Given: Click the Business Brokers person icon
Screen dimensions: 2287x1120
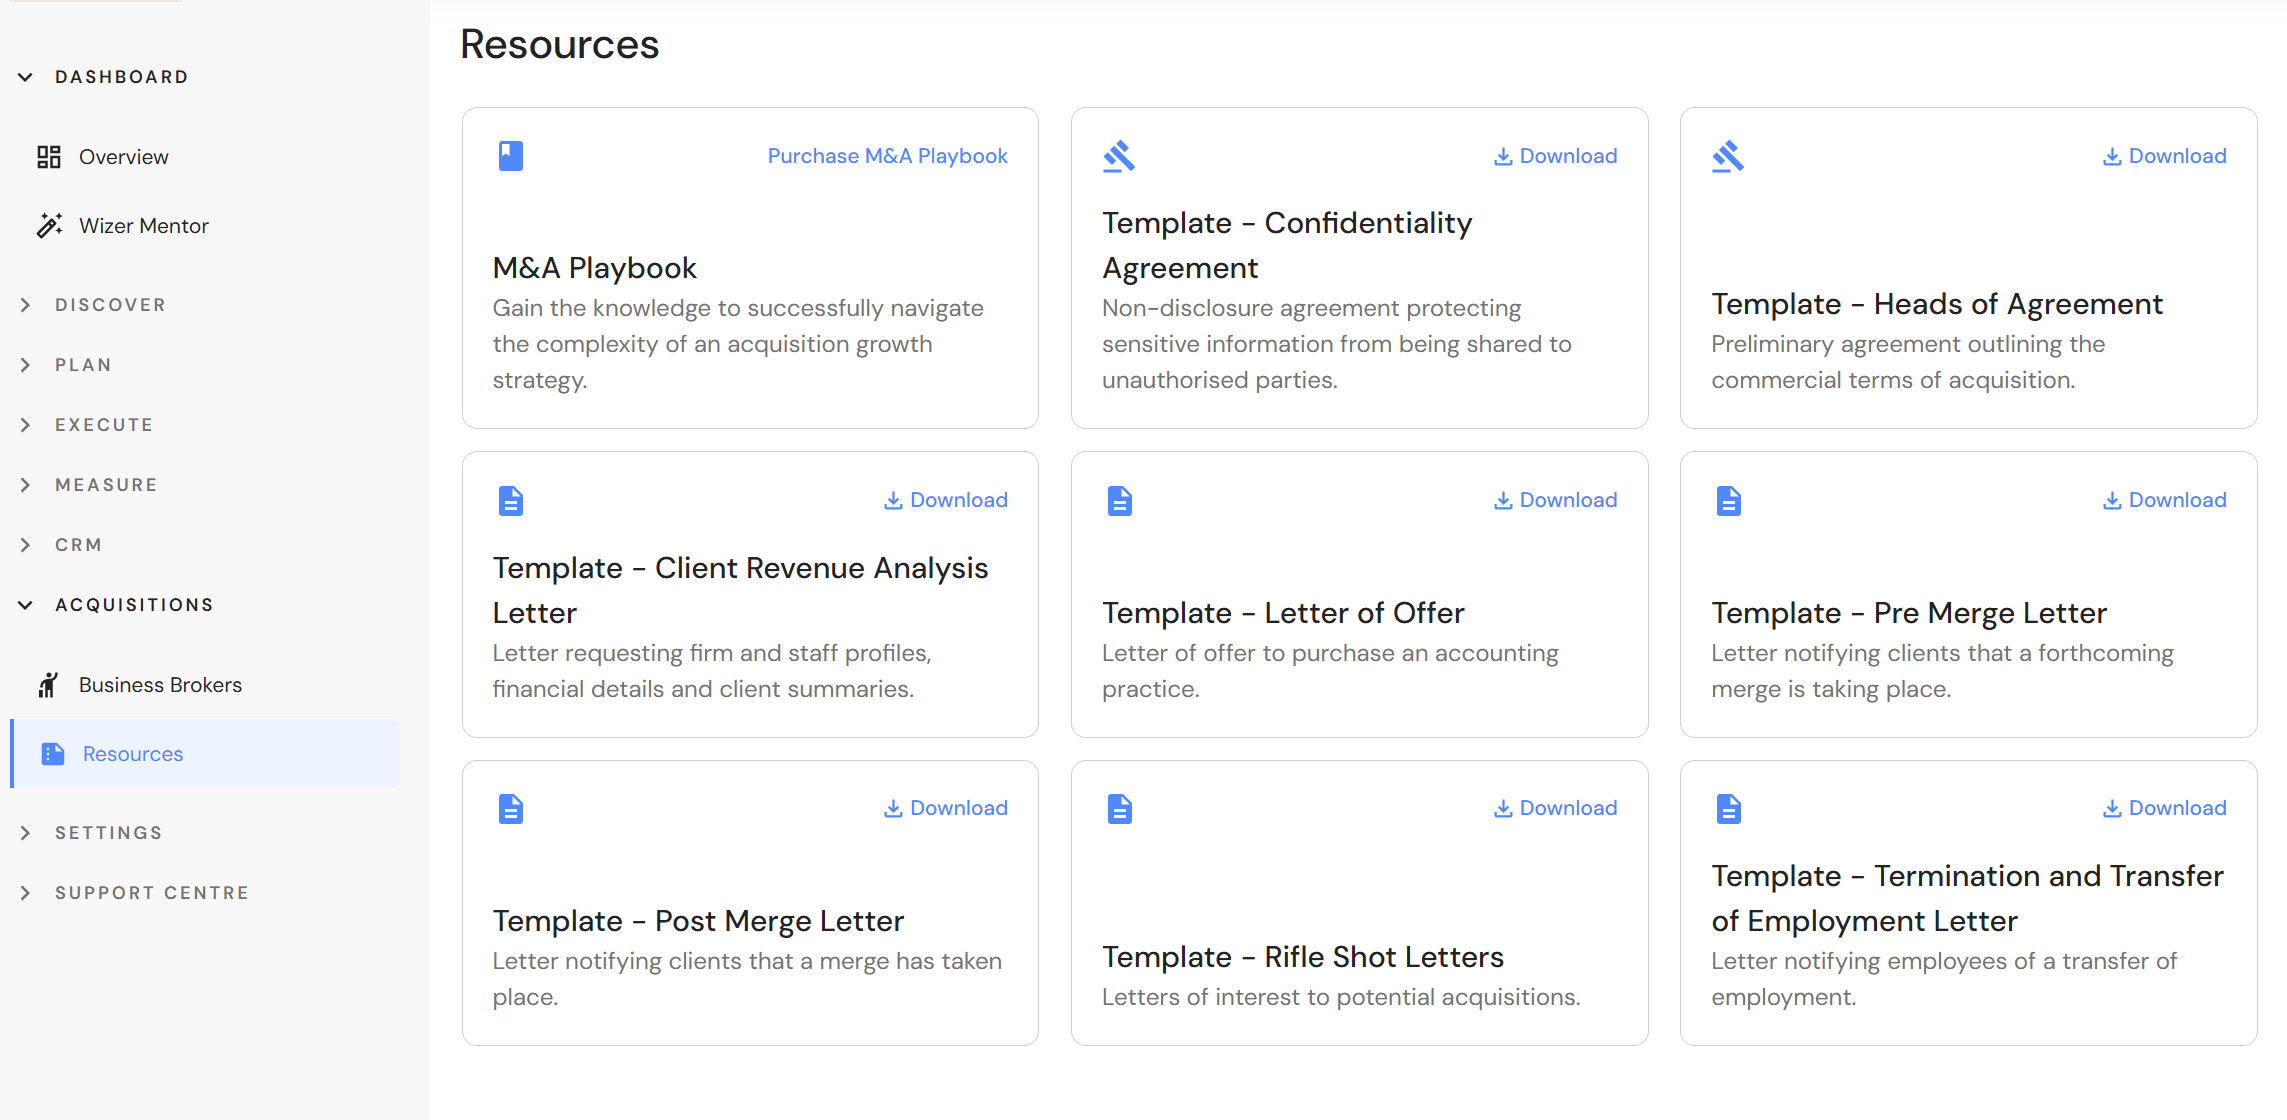Looking at the screenshot, I should tap(49, 685).
